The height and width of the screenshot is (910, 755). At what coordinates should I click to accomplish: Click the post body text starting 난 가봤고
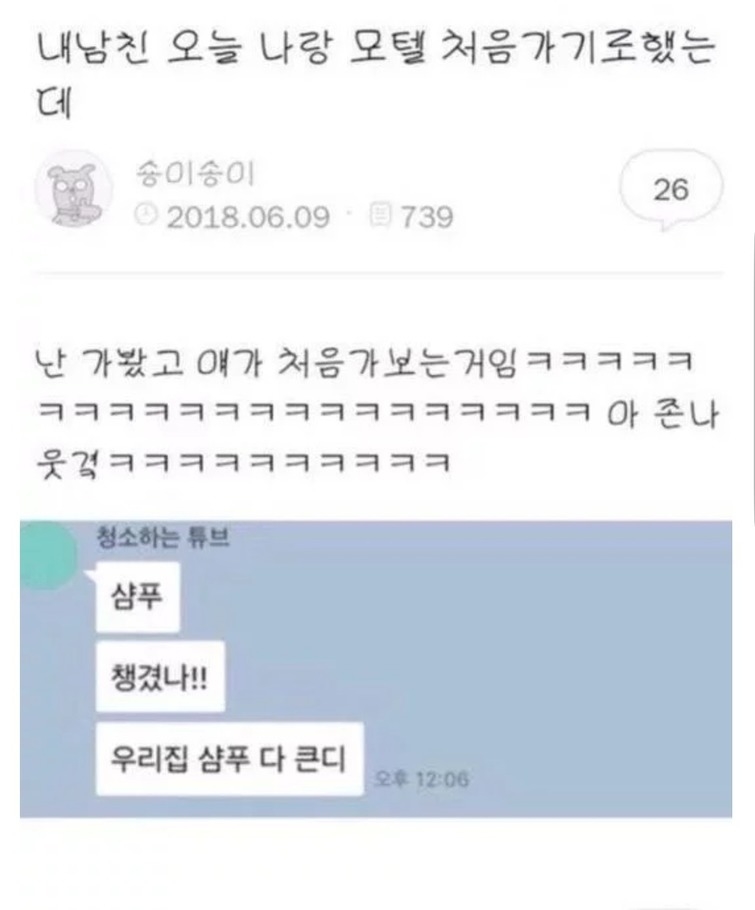[376, 413]
